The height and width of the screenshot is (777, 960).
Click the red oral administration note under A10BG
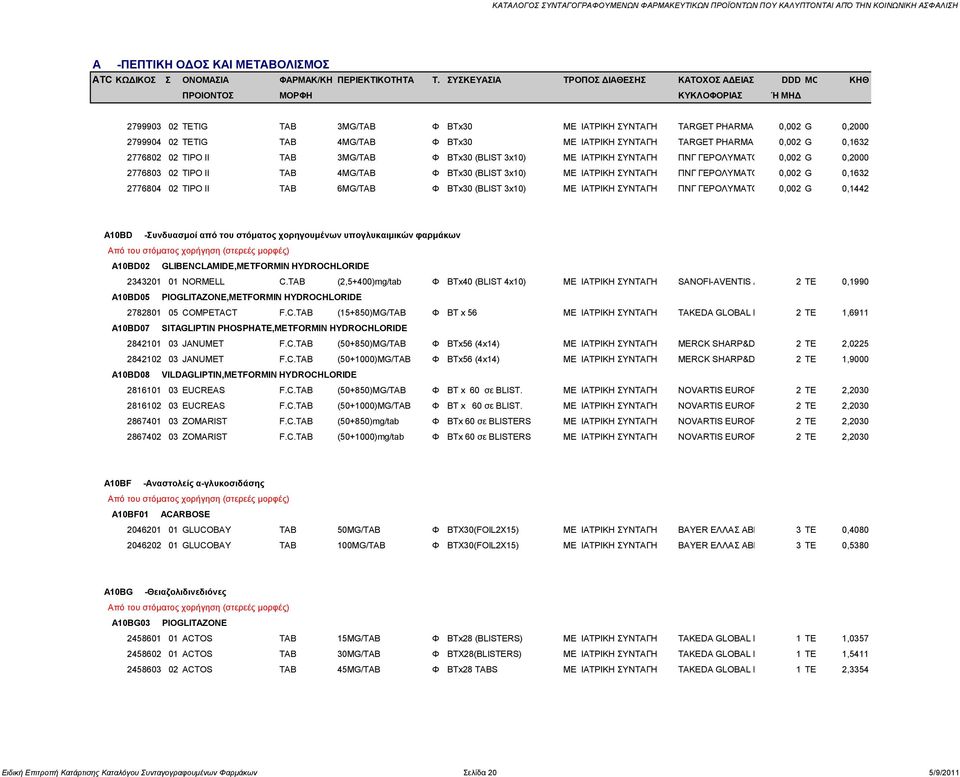point(198,607)
